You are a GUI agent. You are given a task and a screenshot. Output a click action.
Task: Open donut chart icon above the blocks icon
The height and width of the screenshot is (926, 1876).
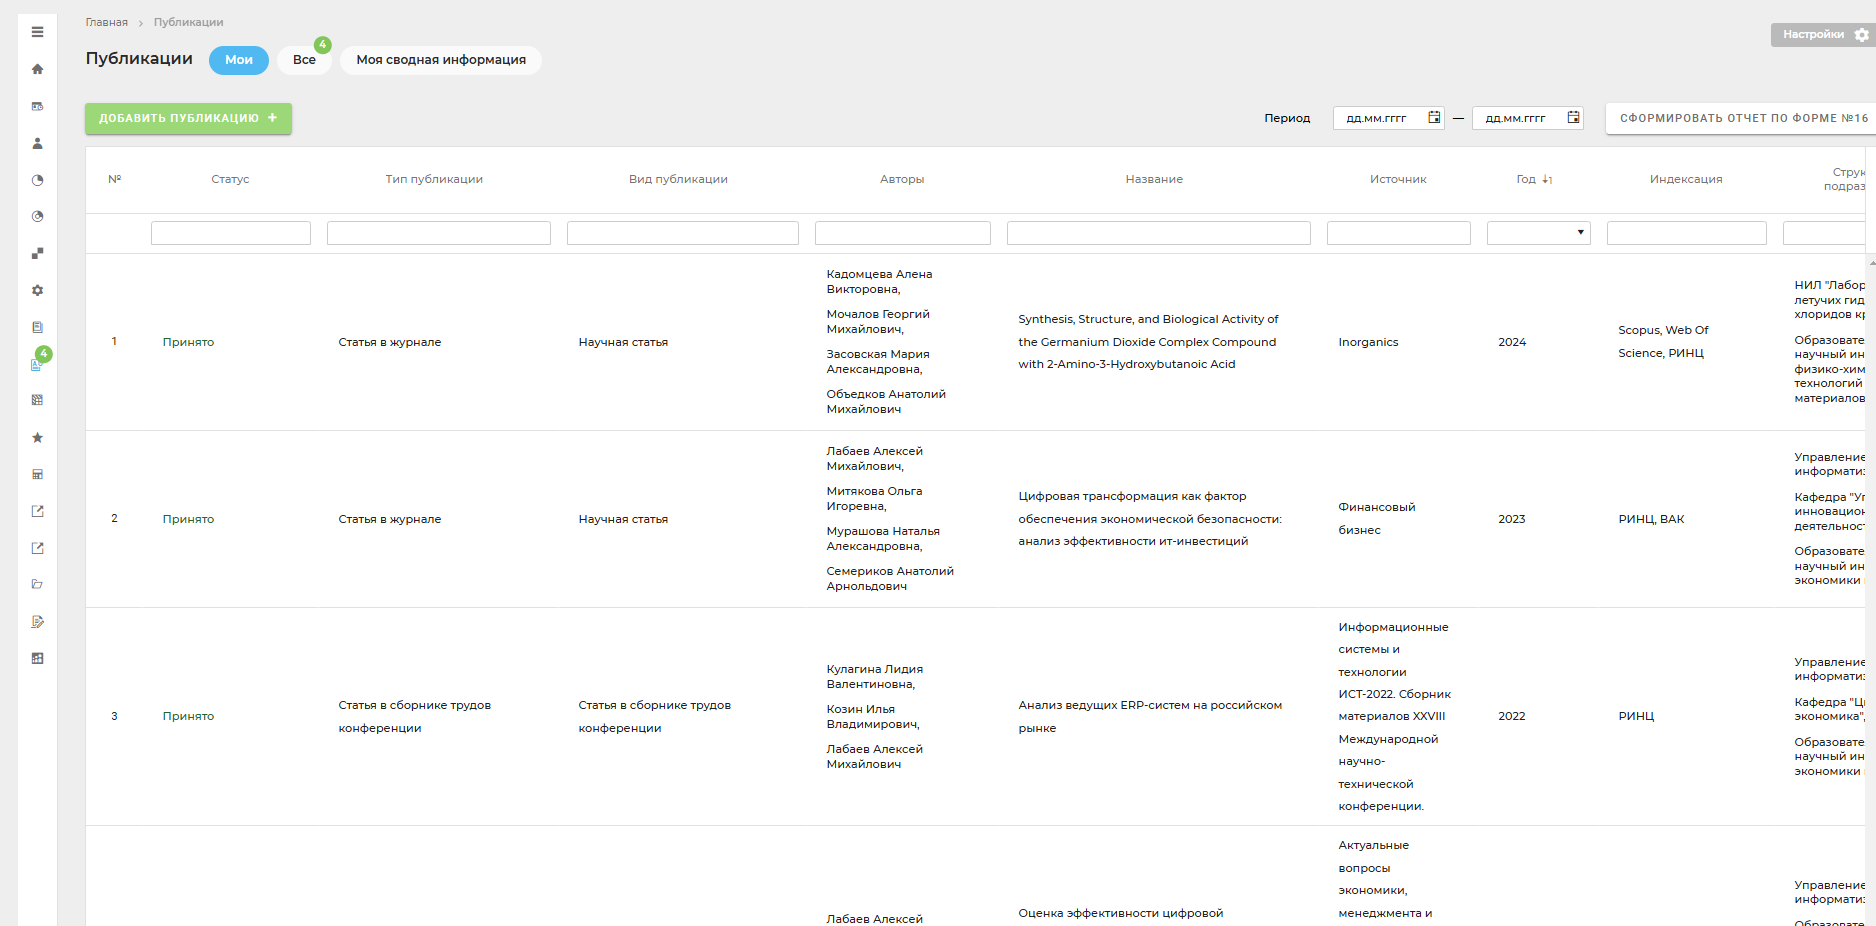pyautogui.click(x=37, y=216)
